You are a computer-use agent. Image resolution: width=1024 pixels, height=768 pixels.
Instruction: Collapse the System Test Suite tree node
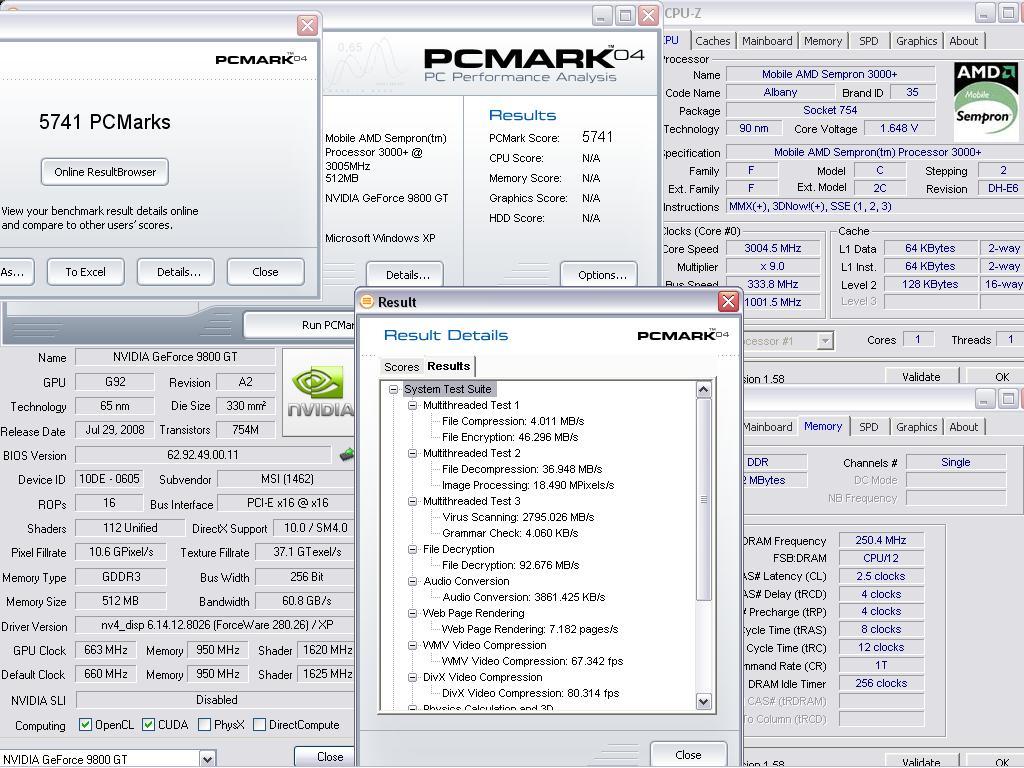pyautogui.click(x=393, y=389)
